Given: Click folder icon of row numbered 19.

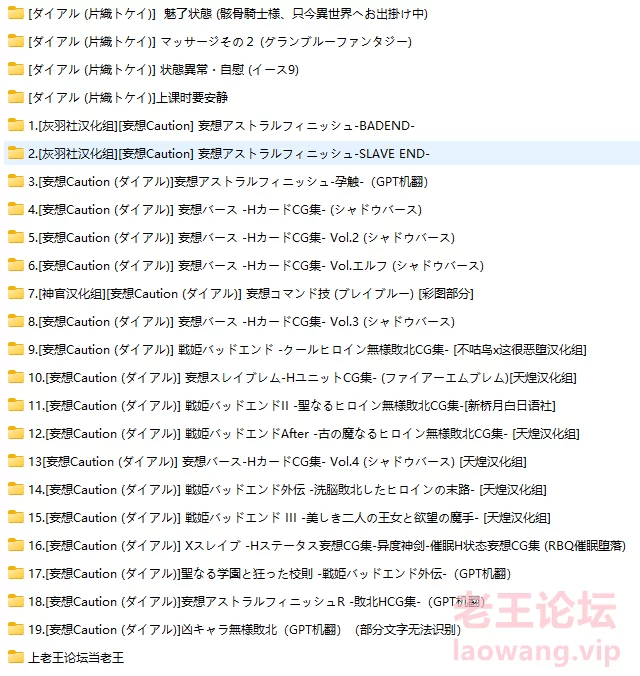Looking at the screenshot, I should 16,630.
